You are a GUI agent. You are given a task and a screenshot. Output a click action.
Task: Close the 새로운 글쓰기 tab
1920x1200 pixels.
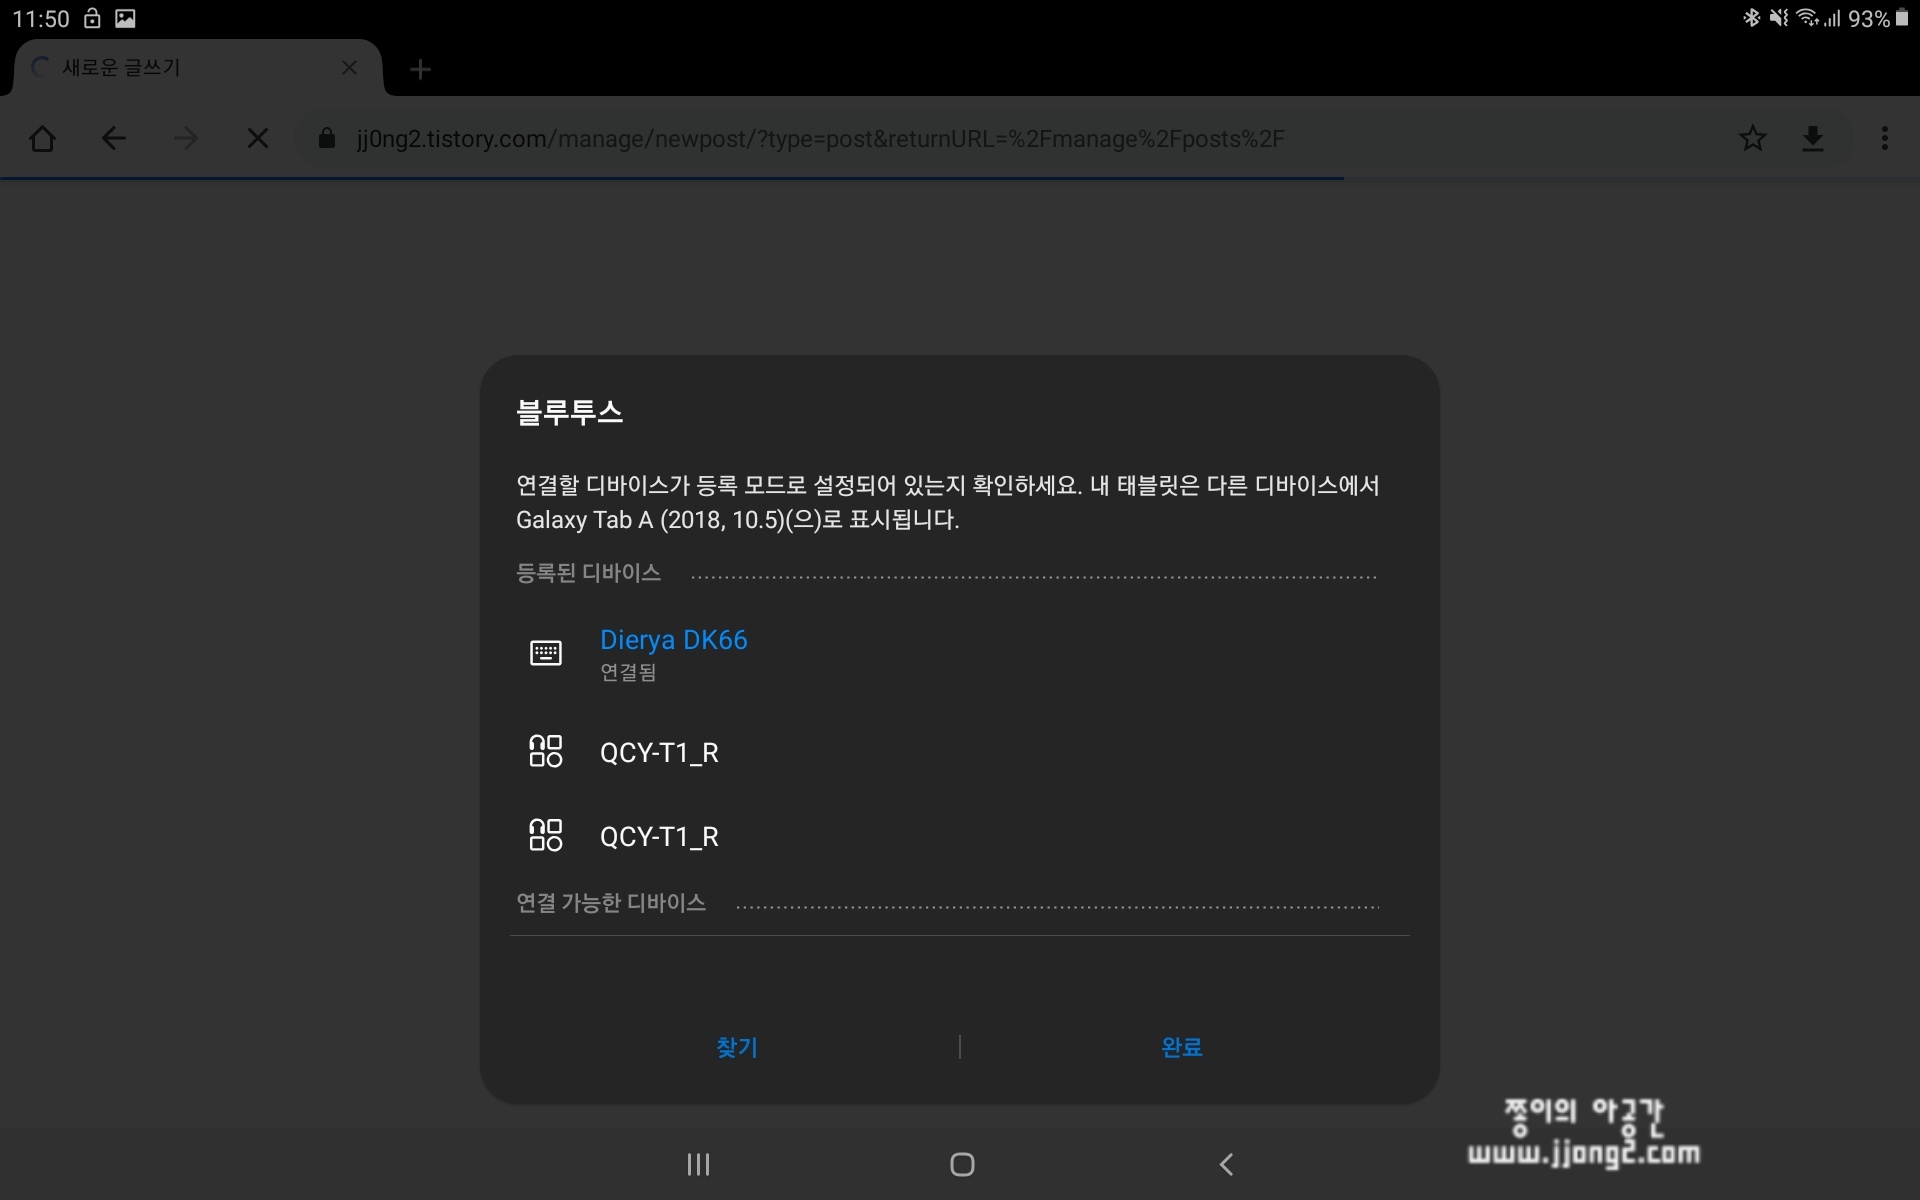(349, 68)
